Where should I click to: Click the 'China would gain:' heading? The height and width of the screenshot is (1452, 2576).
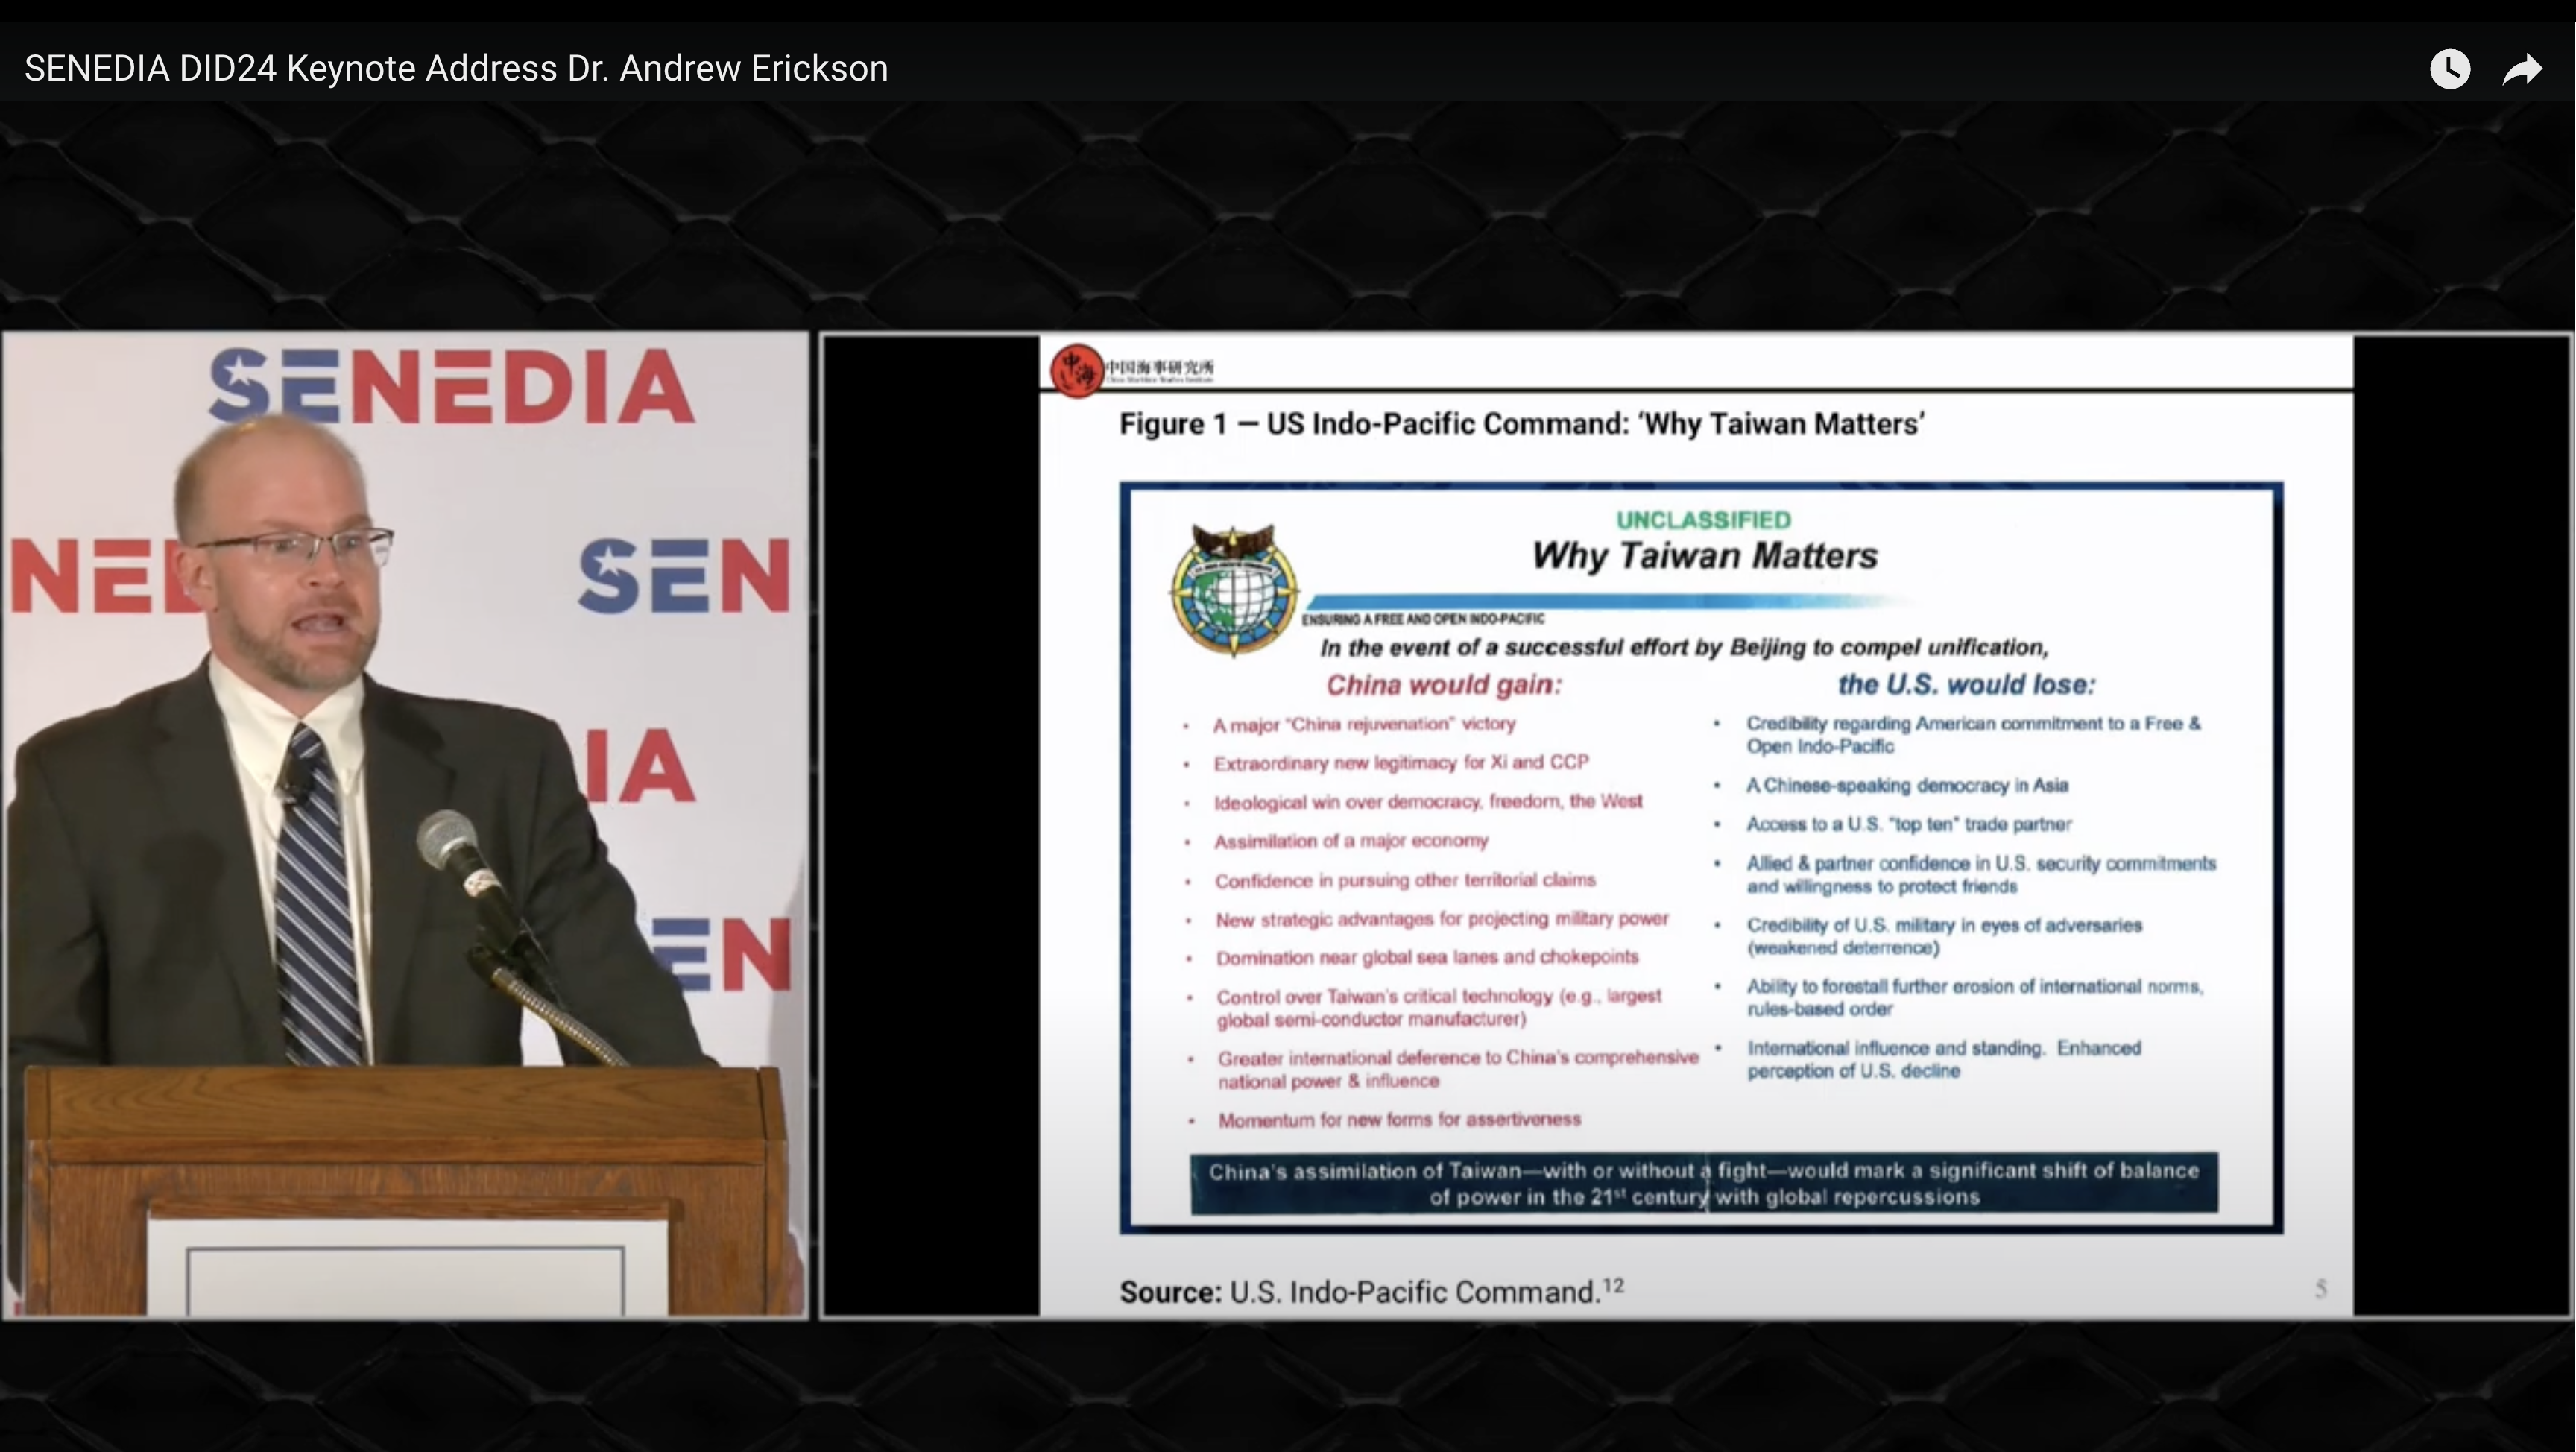tap(1443, 685)
